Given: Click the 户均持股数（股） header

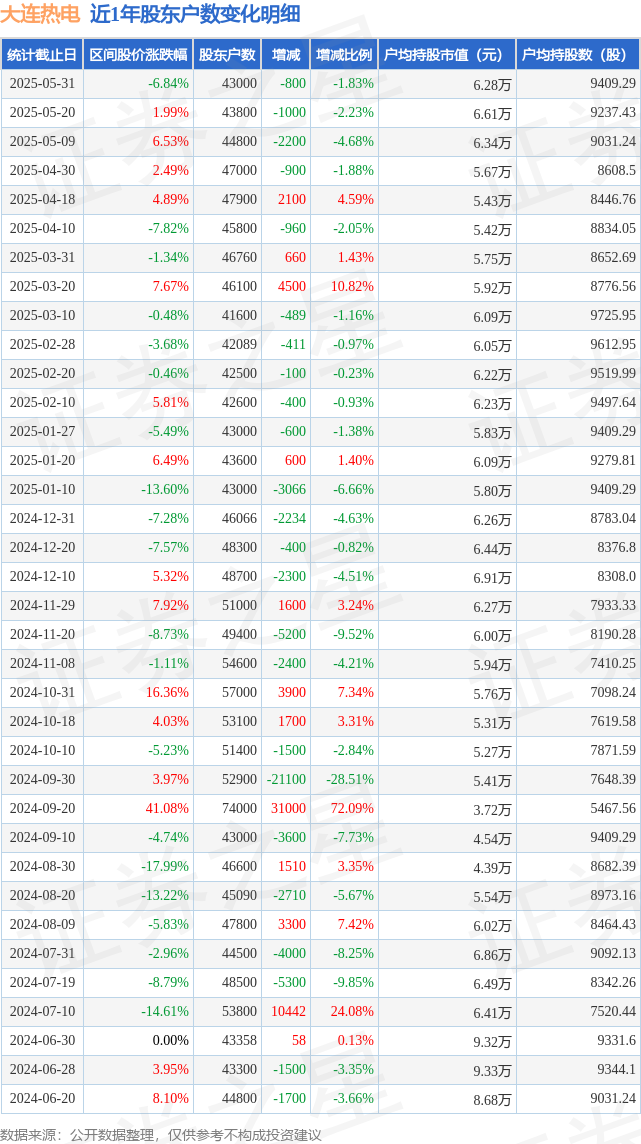Looking at the screenshot, I should [x=578, y=55].
